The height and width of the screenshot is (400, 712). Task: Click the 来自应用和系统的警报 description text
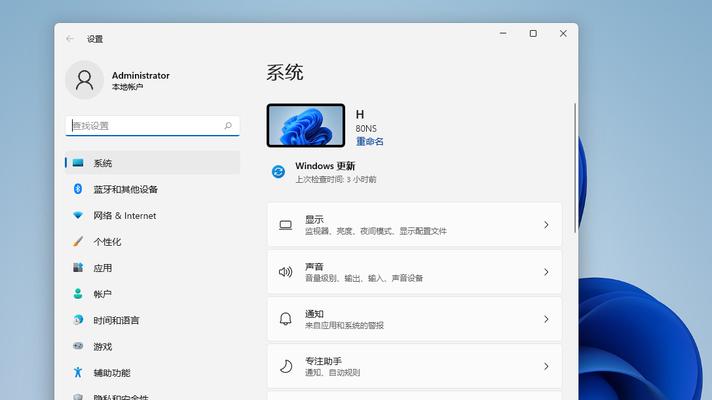(344, 325)
